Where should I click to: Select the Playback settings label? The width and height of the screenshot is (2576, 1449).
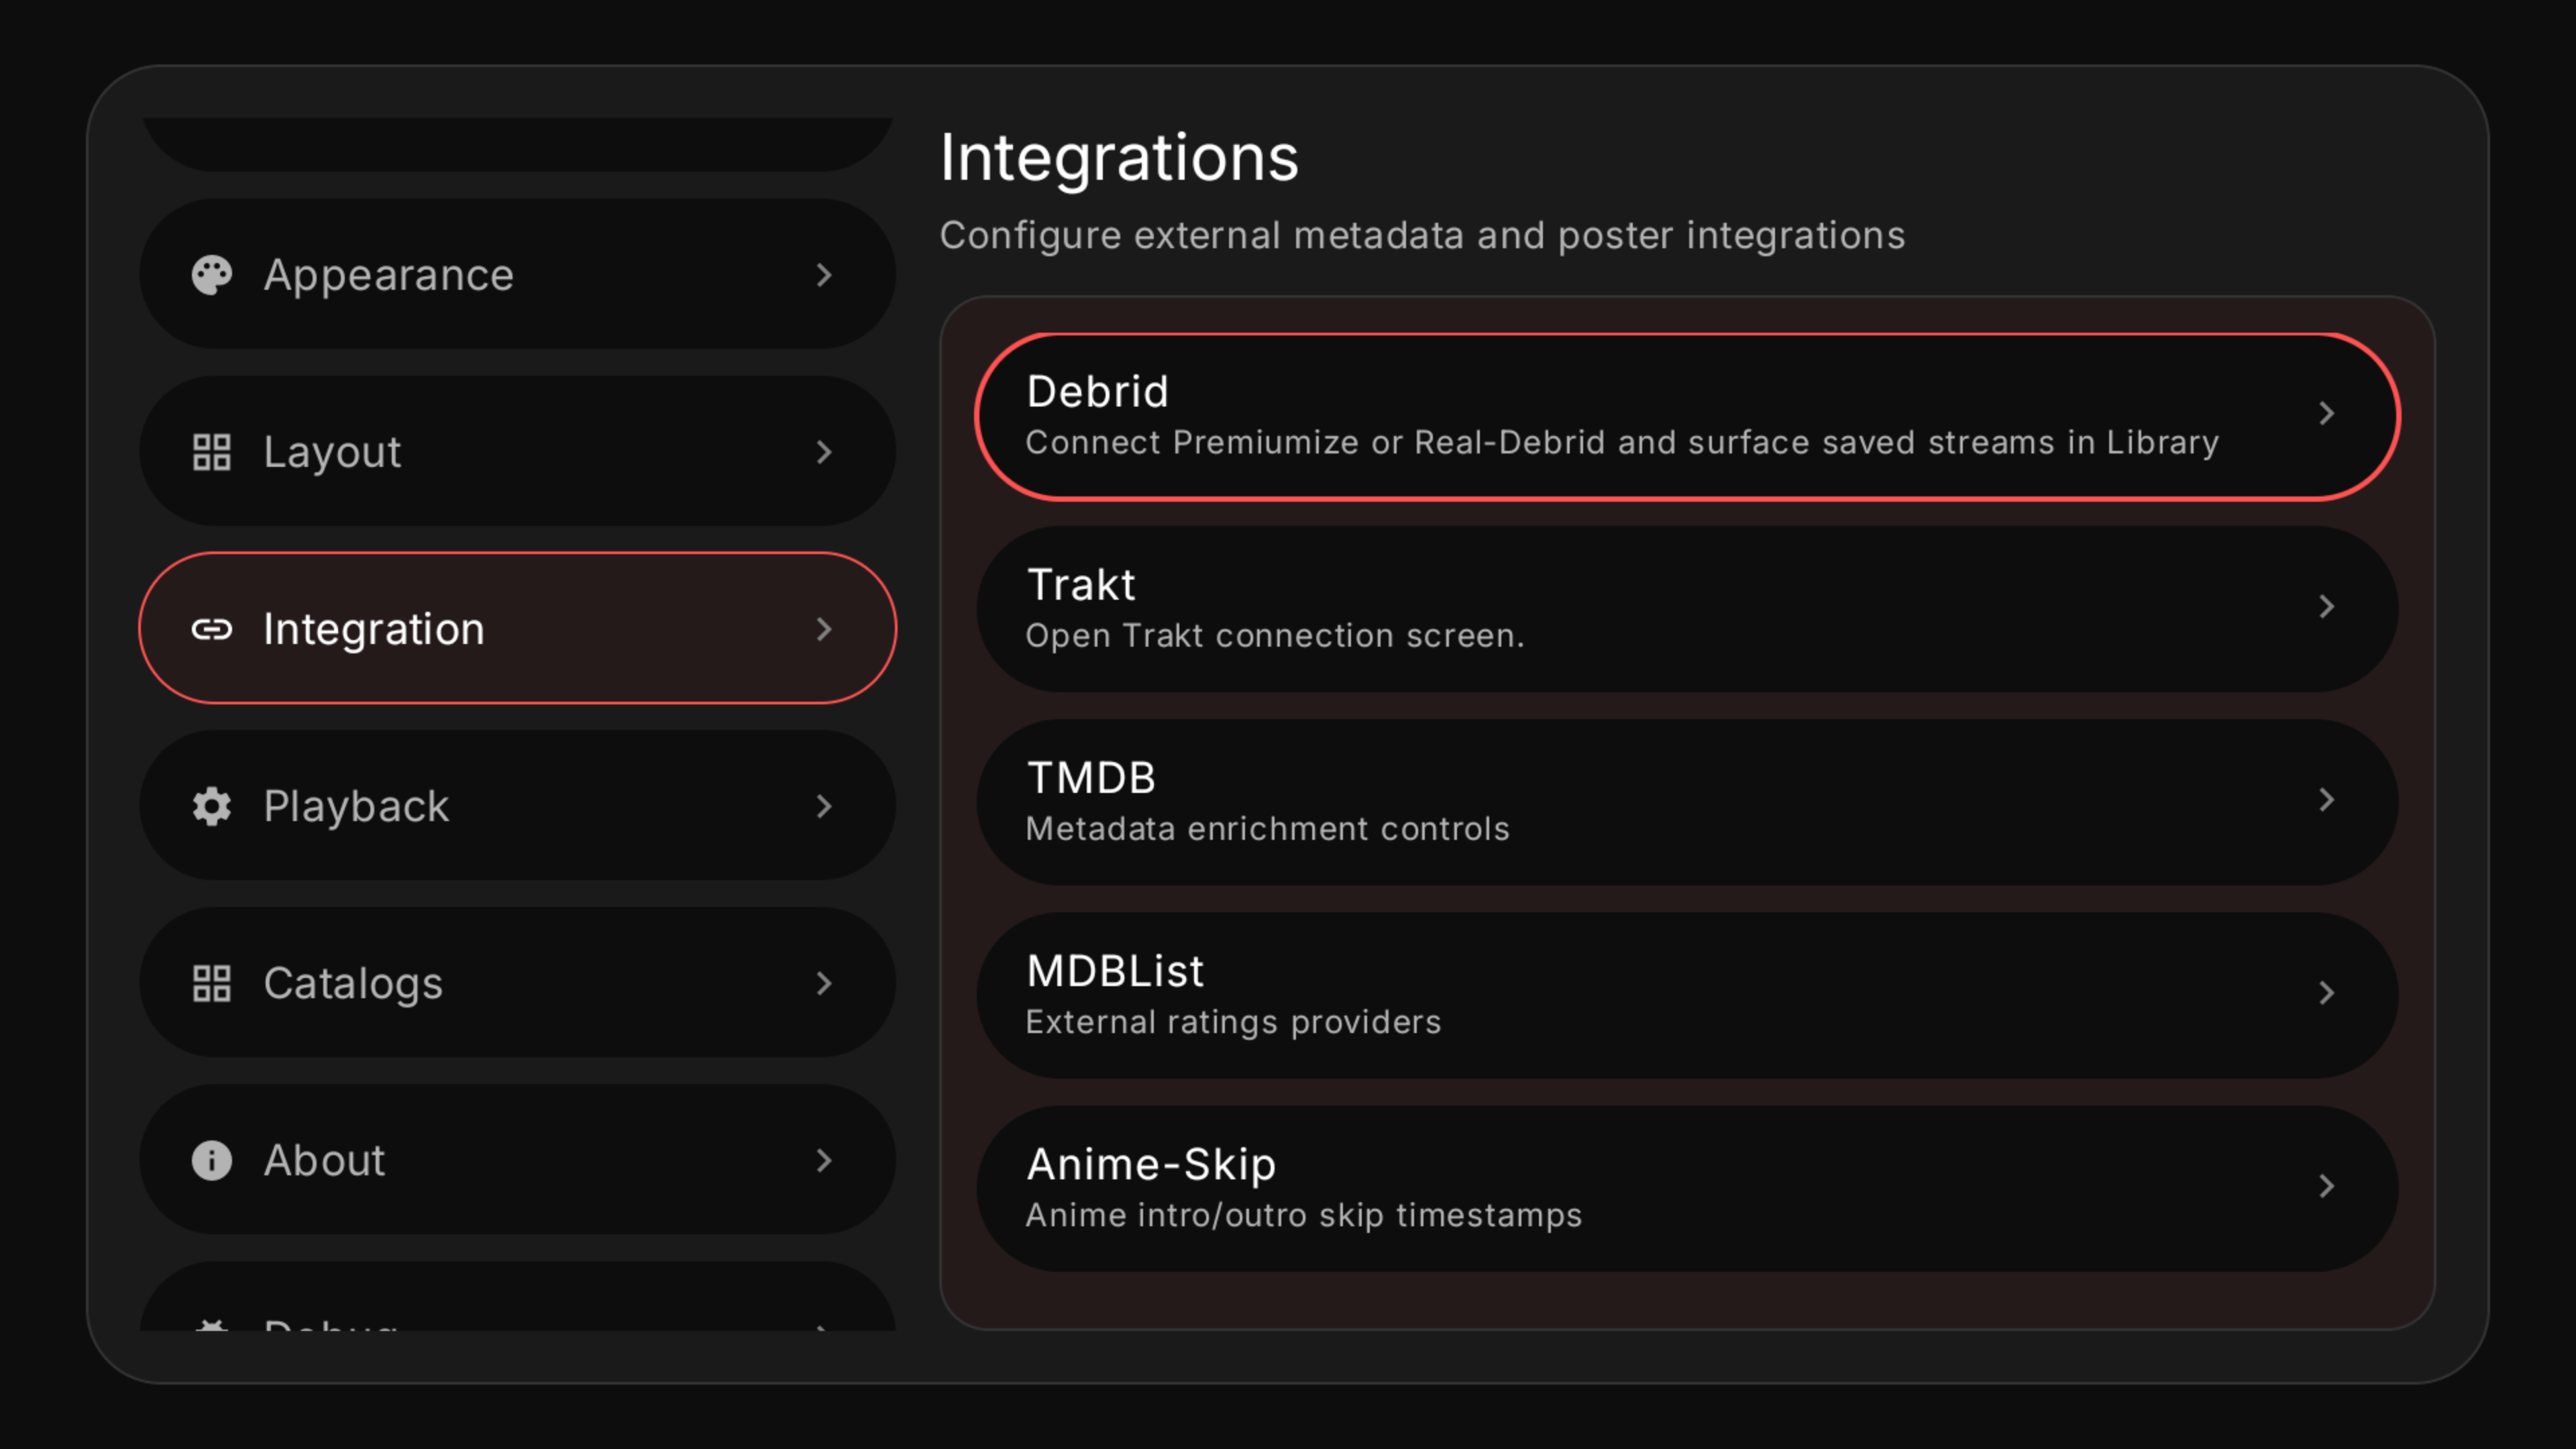click(356, 806)
